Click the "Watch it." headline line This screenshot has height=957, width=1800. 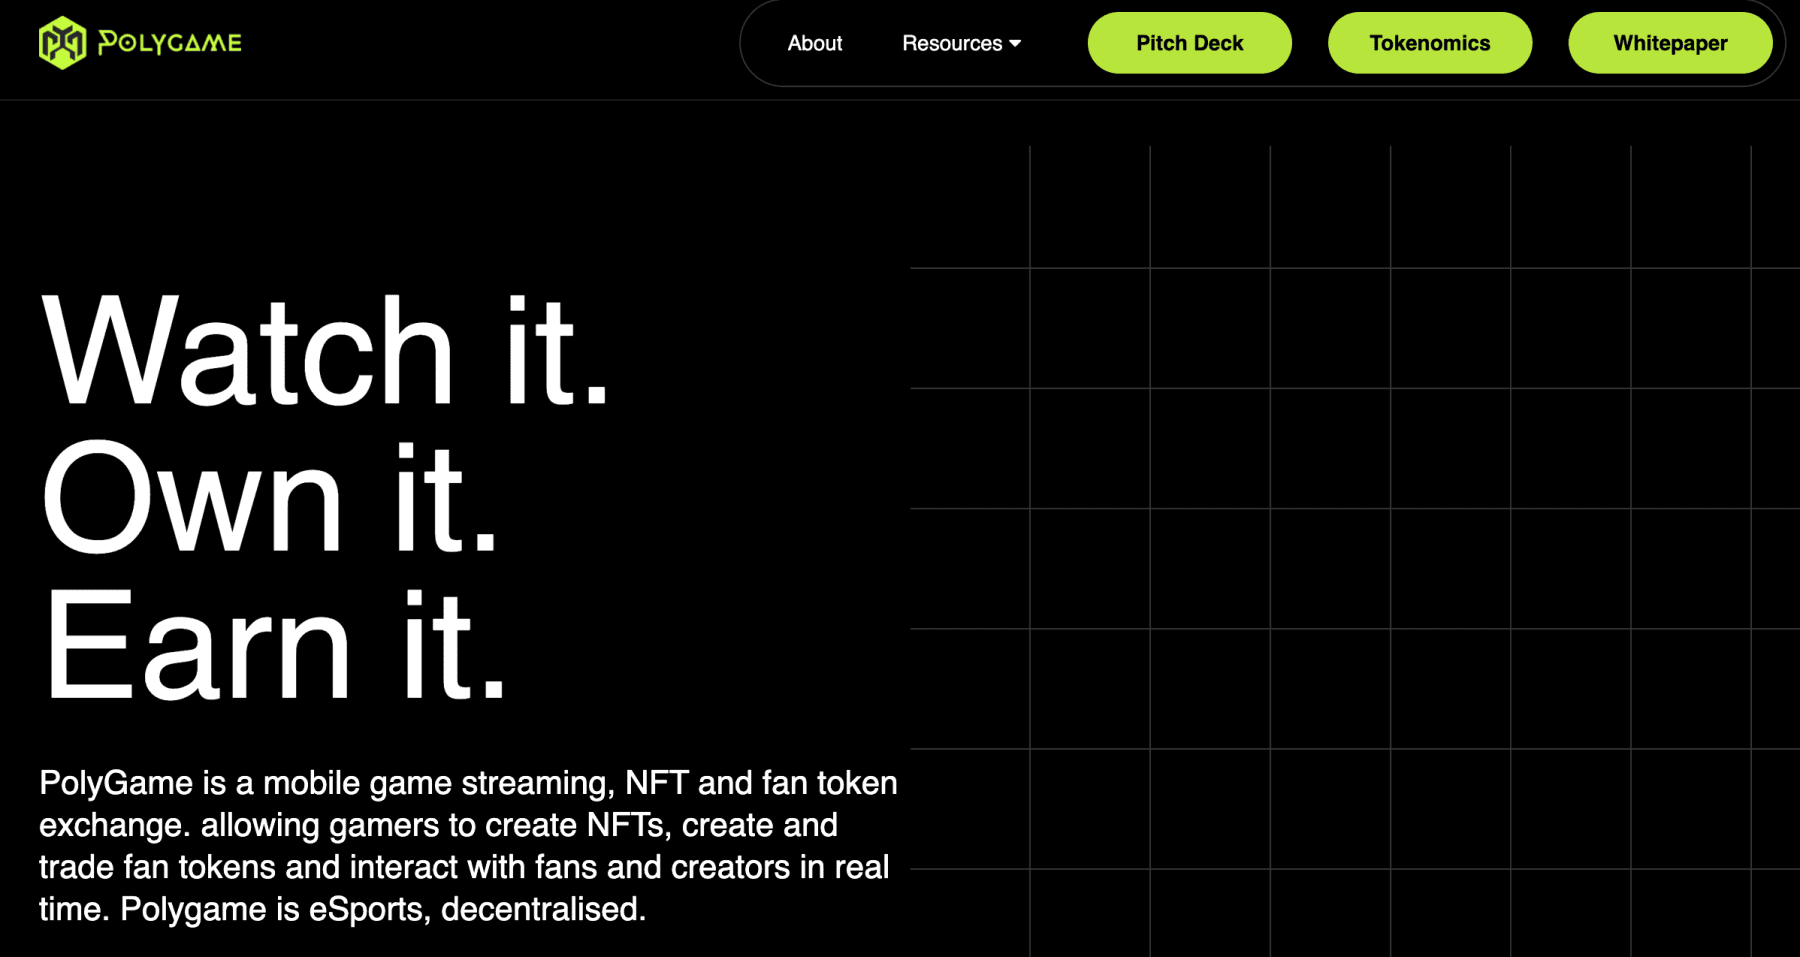325,350
